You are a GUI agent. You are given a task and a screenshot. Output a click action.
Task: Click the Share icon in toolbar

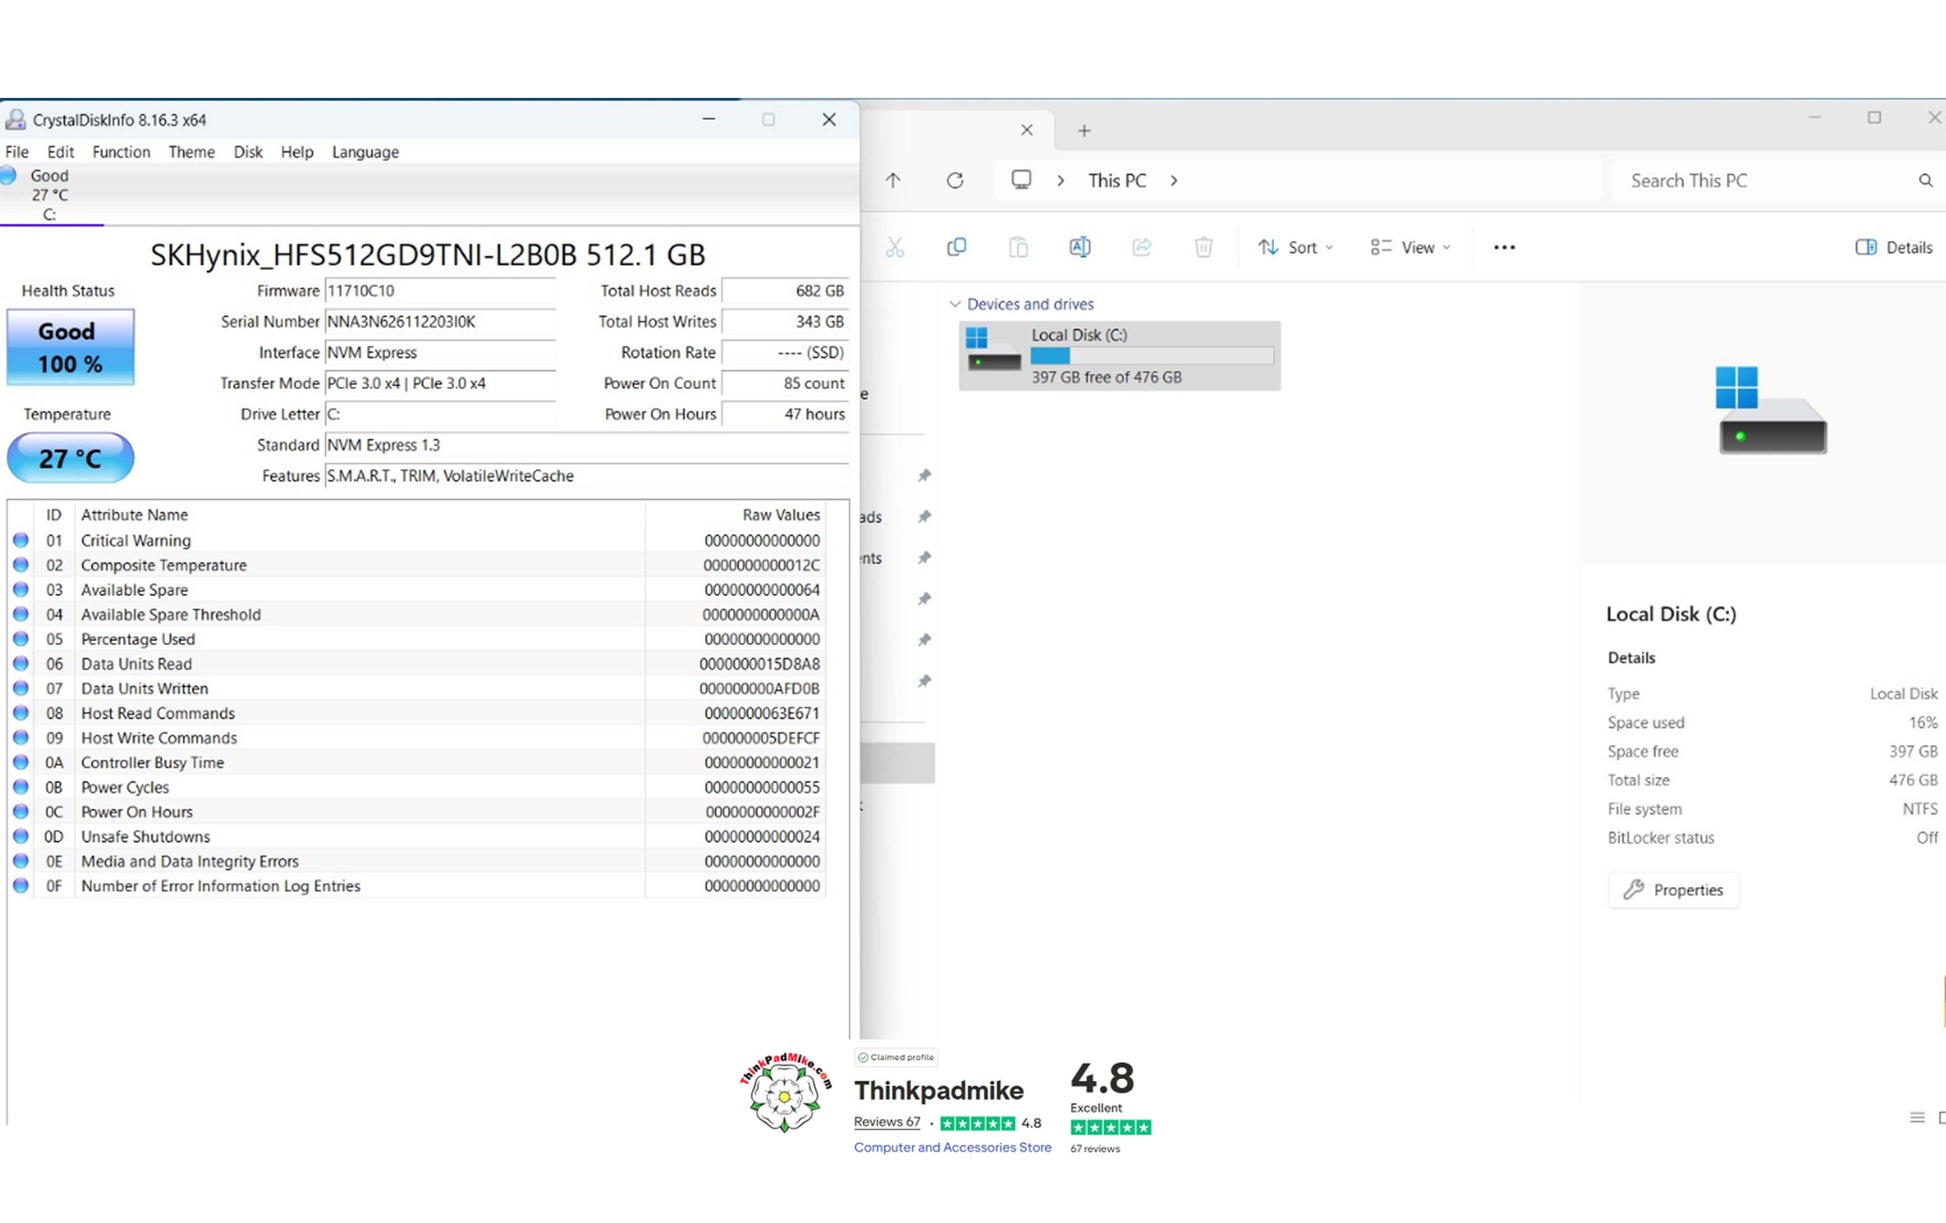pyautogui.click(x=1141, y=247)
